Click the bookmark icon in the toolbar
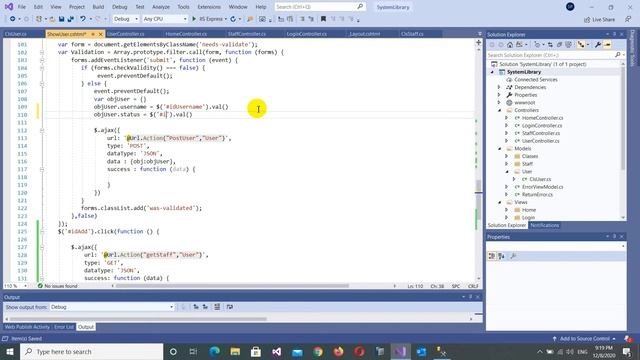 [x=323, y=19]
